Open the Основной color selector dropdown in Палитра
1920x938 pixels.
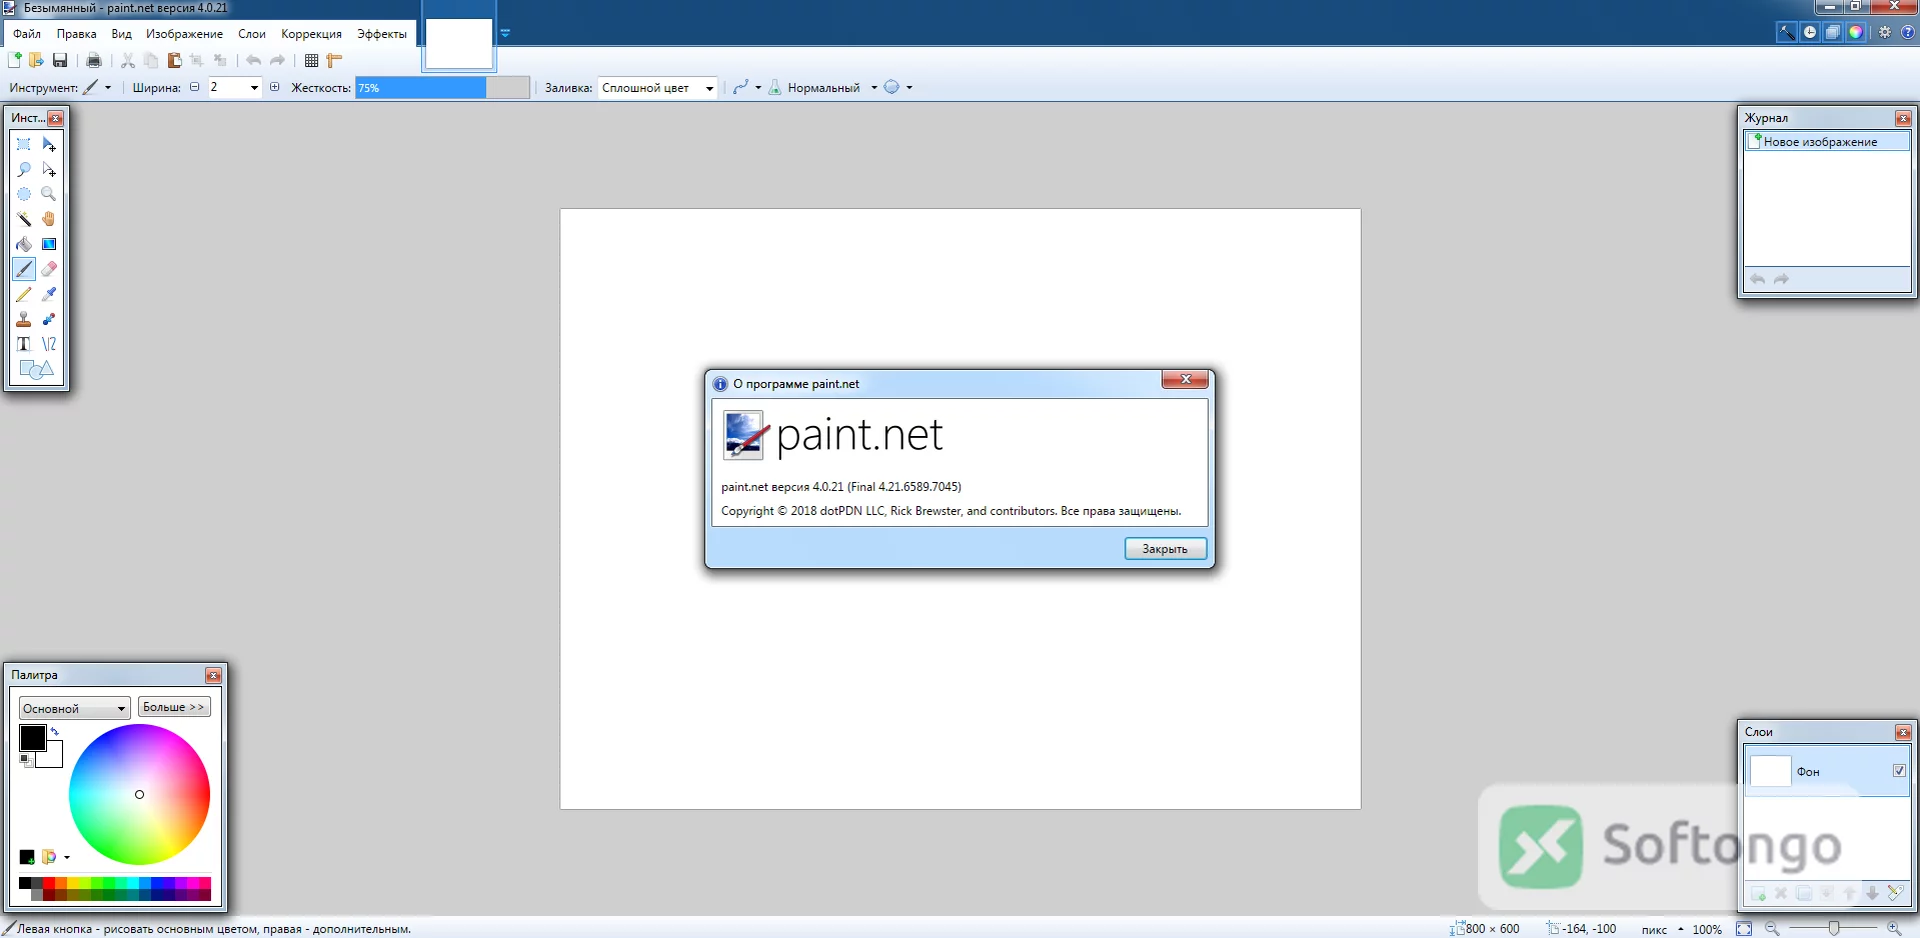click(x=75, y=708)
